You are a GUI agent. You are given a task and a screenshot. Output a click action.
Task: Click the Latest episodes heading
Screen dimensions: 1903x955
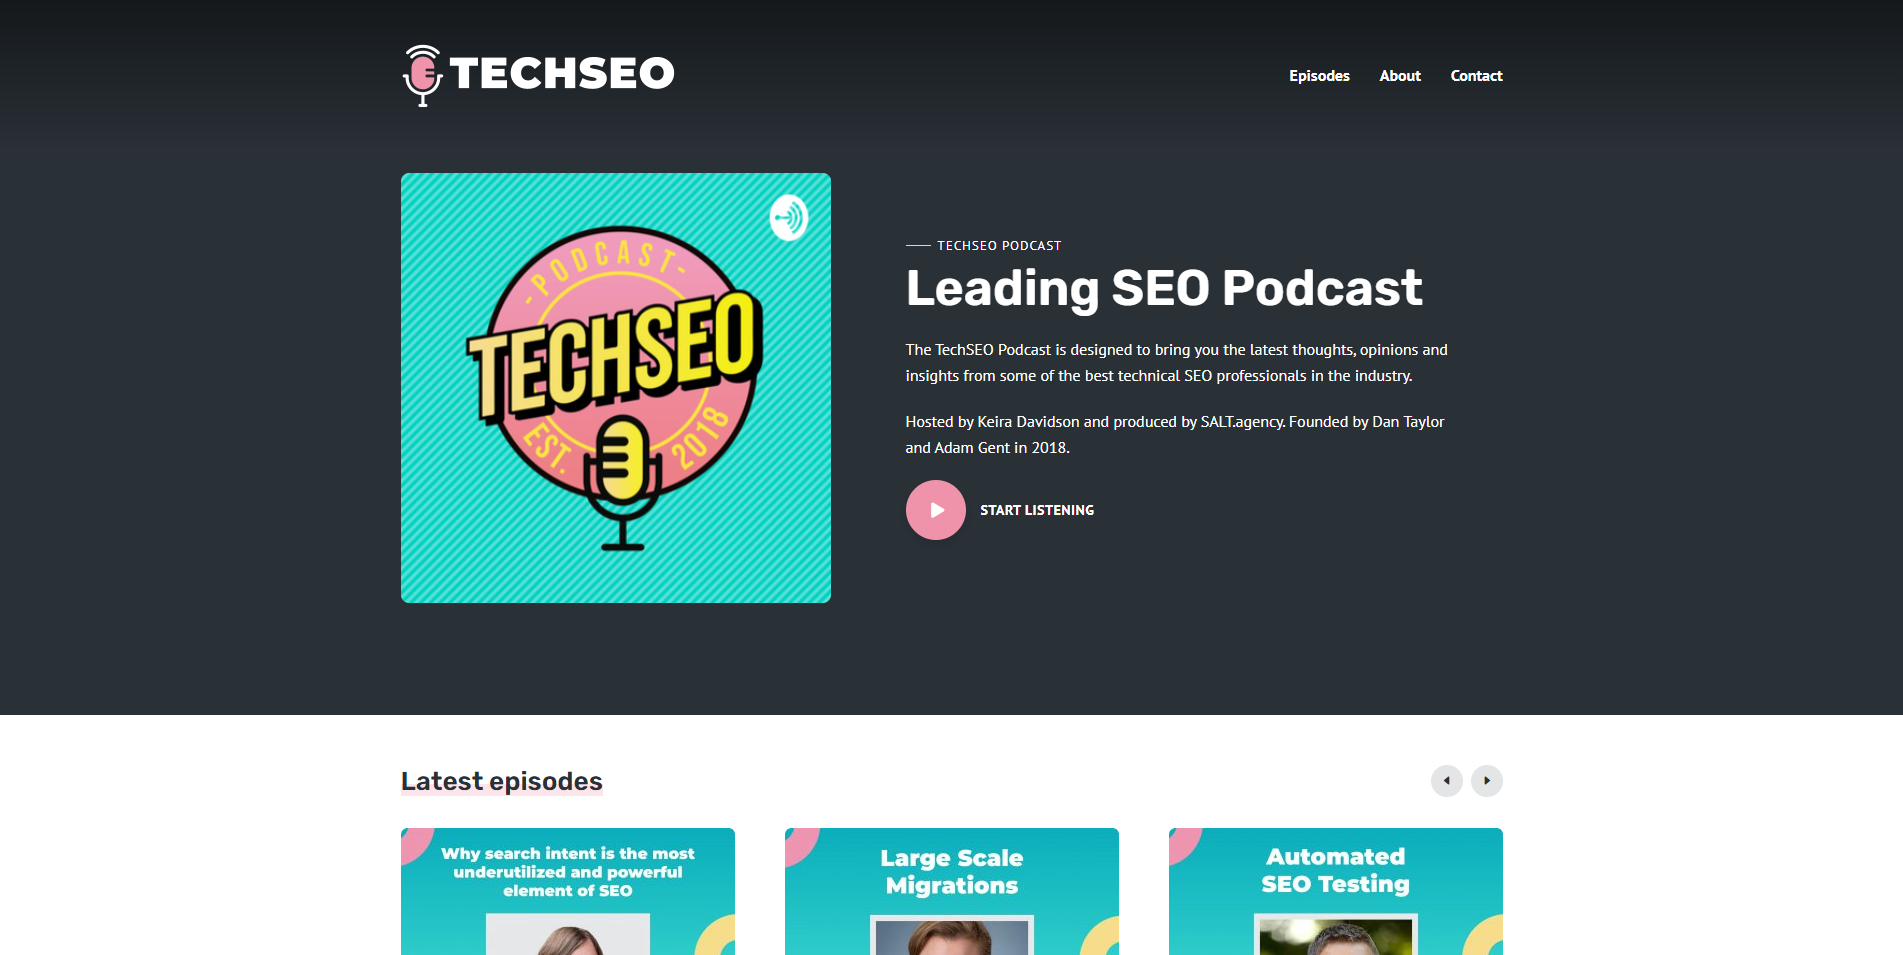click(x=502, y=781)
